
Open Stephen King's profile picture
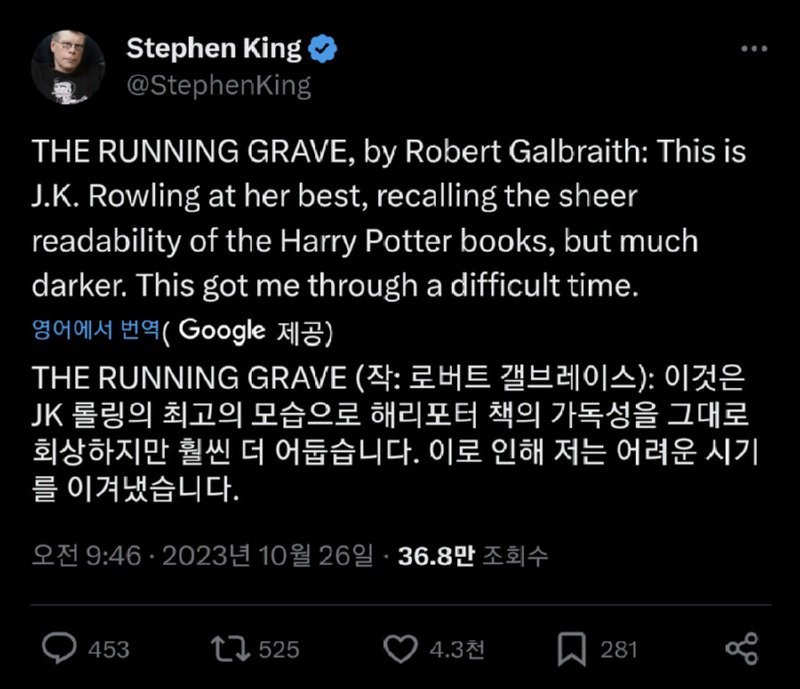point(68,67)
